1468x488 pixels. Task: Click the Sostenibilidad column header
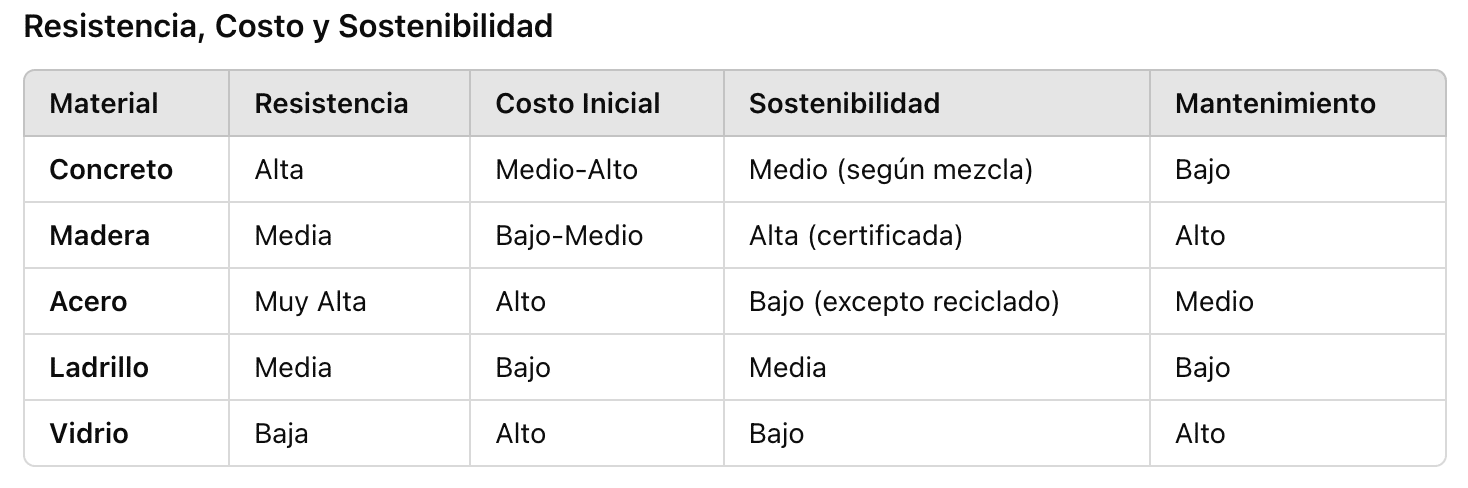tap(844, 103)
